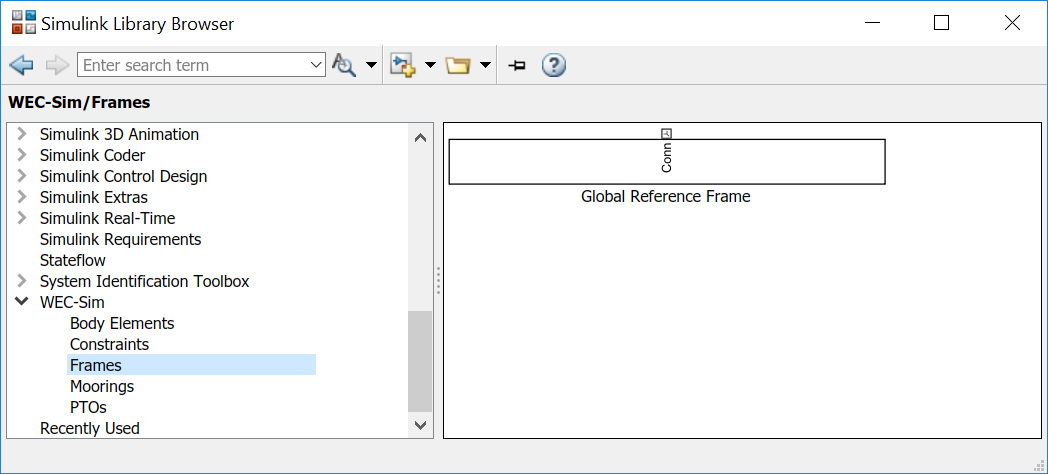This screenshot has height=474, width=1048.
Task: Open search options dropdown arrow
Action: click(370, 65)
